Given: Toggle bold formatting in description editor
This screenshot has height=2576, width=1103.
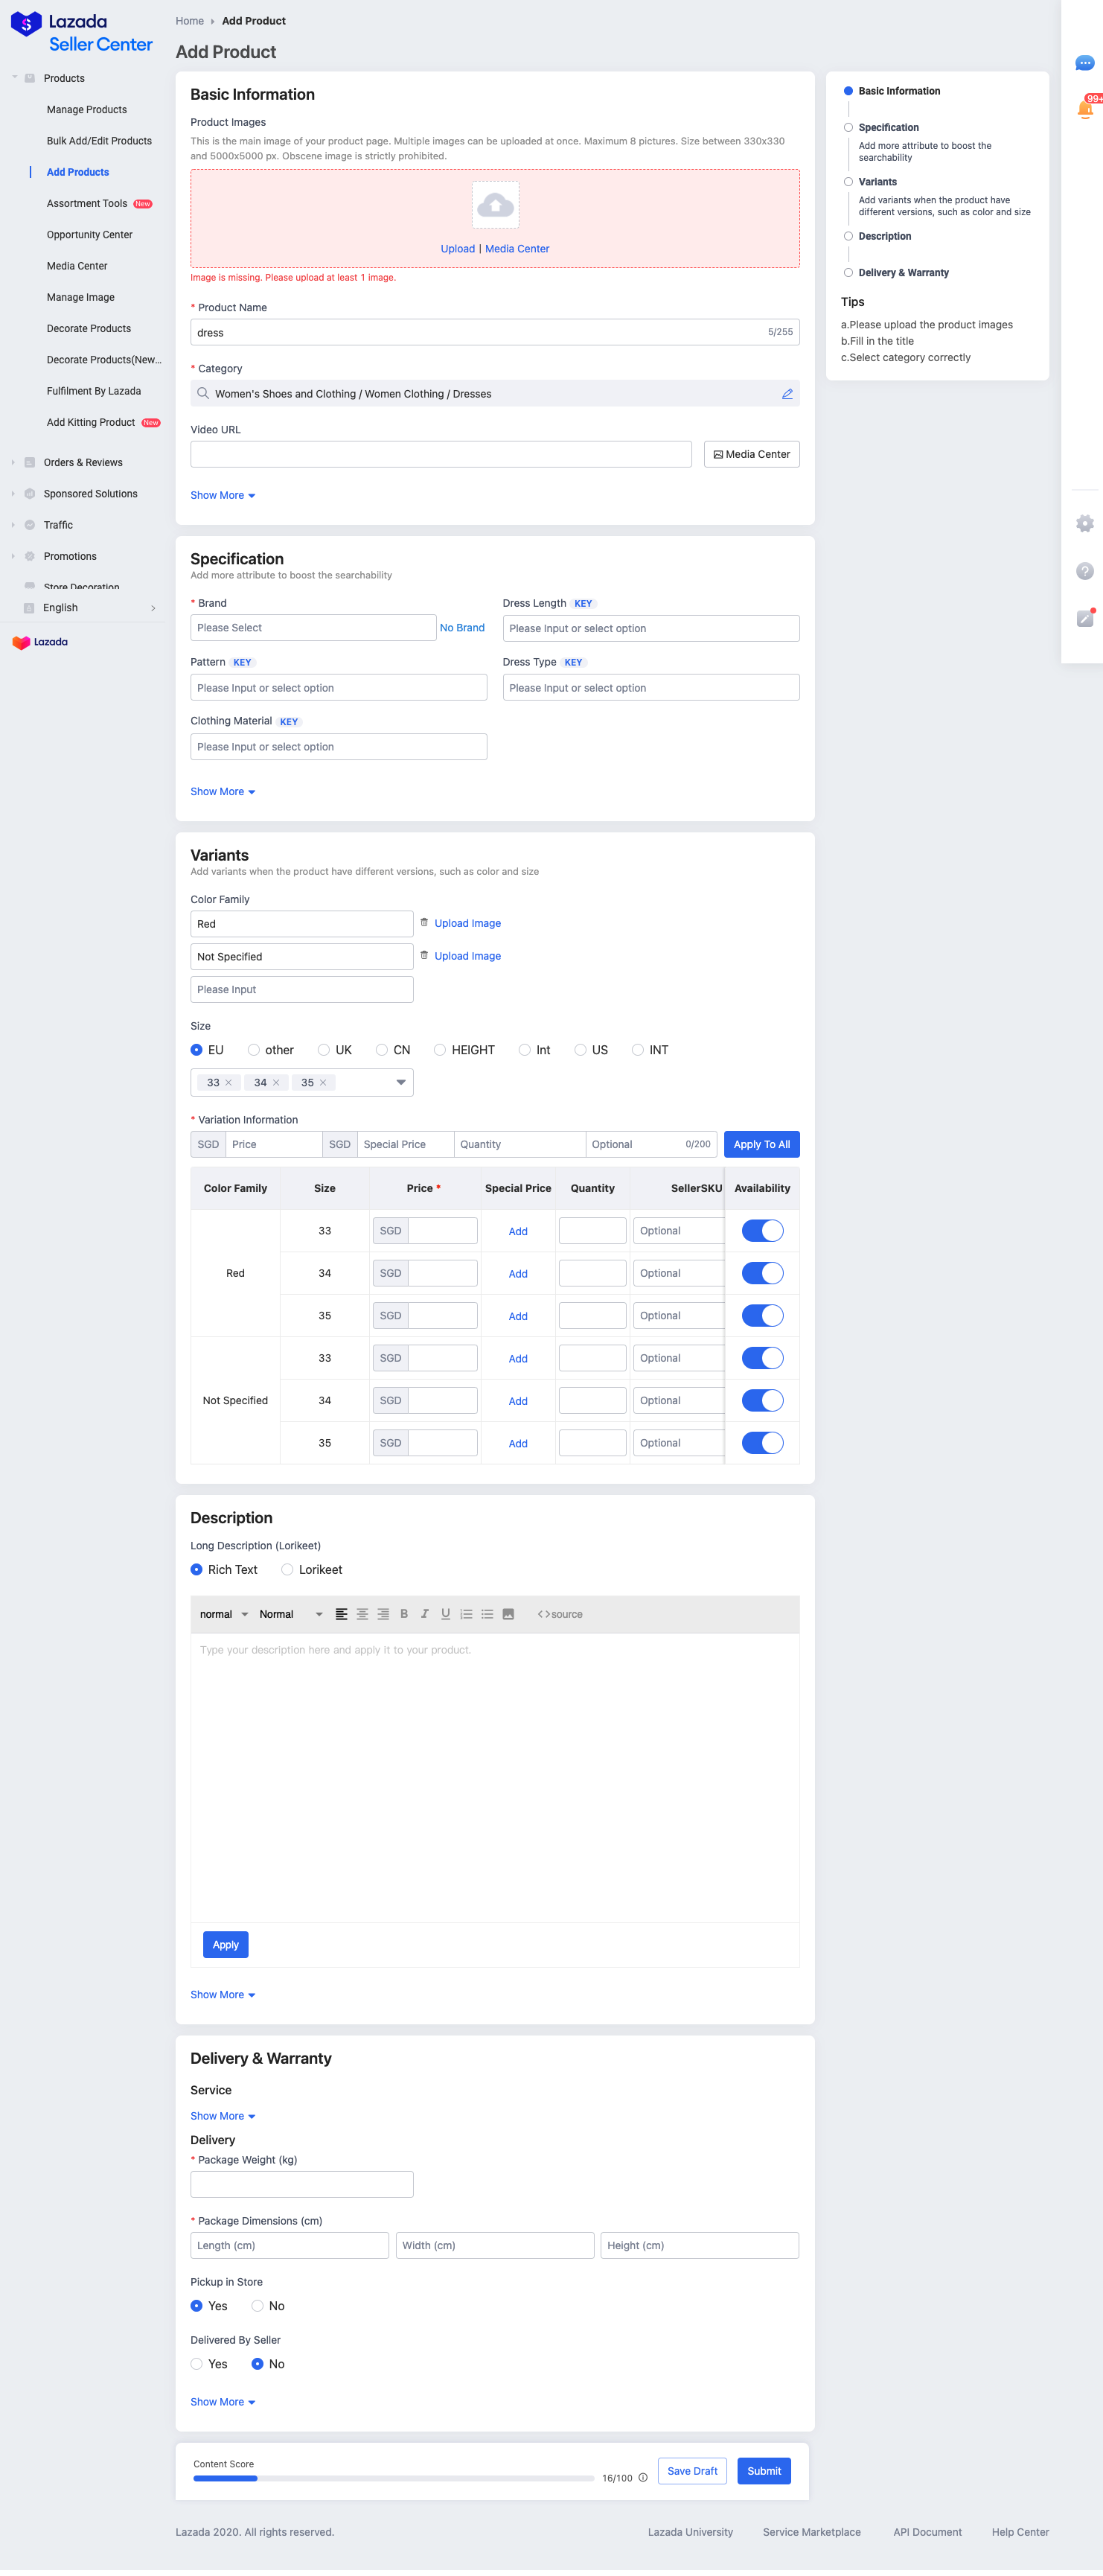Looking at the screenshot, I should (x=404, y=1614).
